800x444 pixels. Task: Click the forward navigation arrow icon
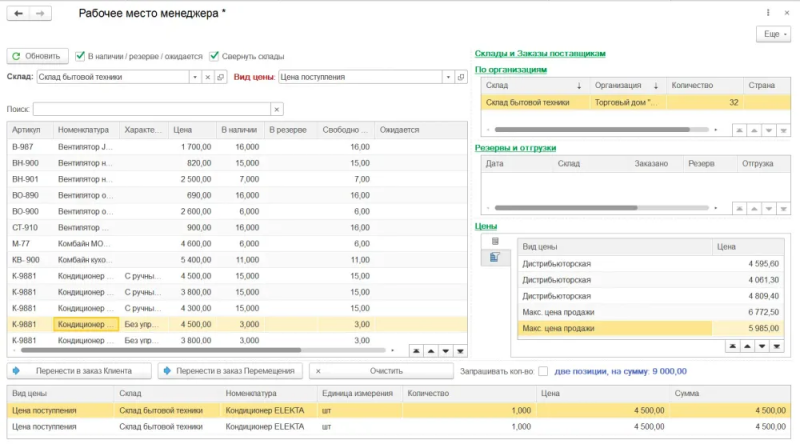tap(40, 13)
